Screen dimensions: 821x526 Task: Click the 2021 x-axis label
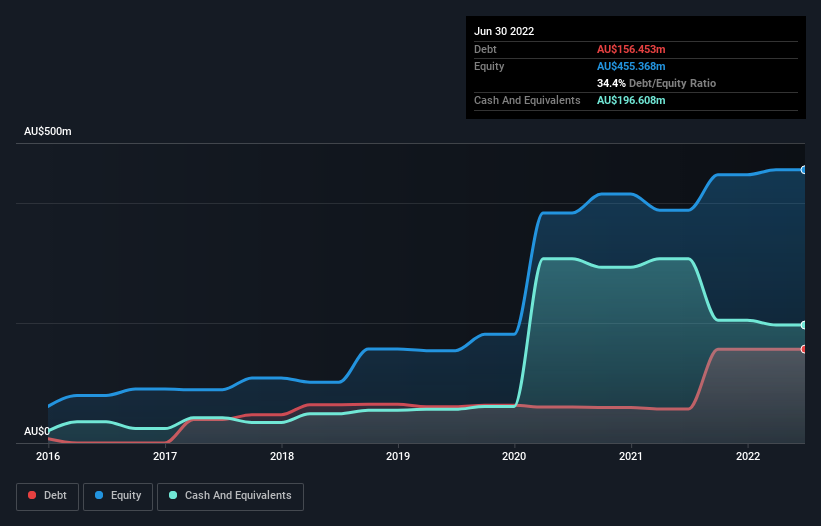[x=631, y=456]
